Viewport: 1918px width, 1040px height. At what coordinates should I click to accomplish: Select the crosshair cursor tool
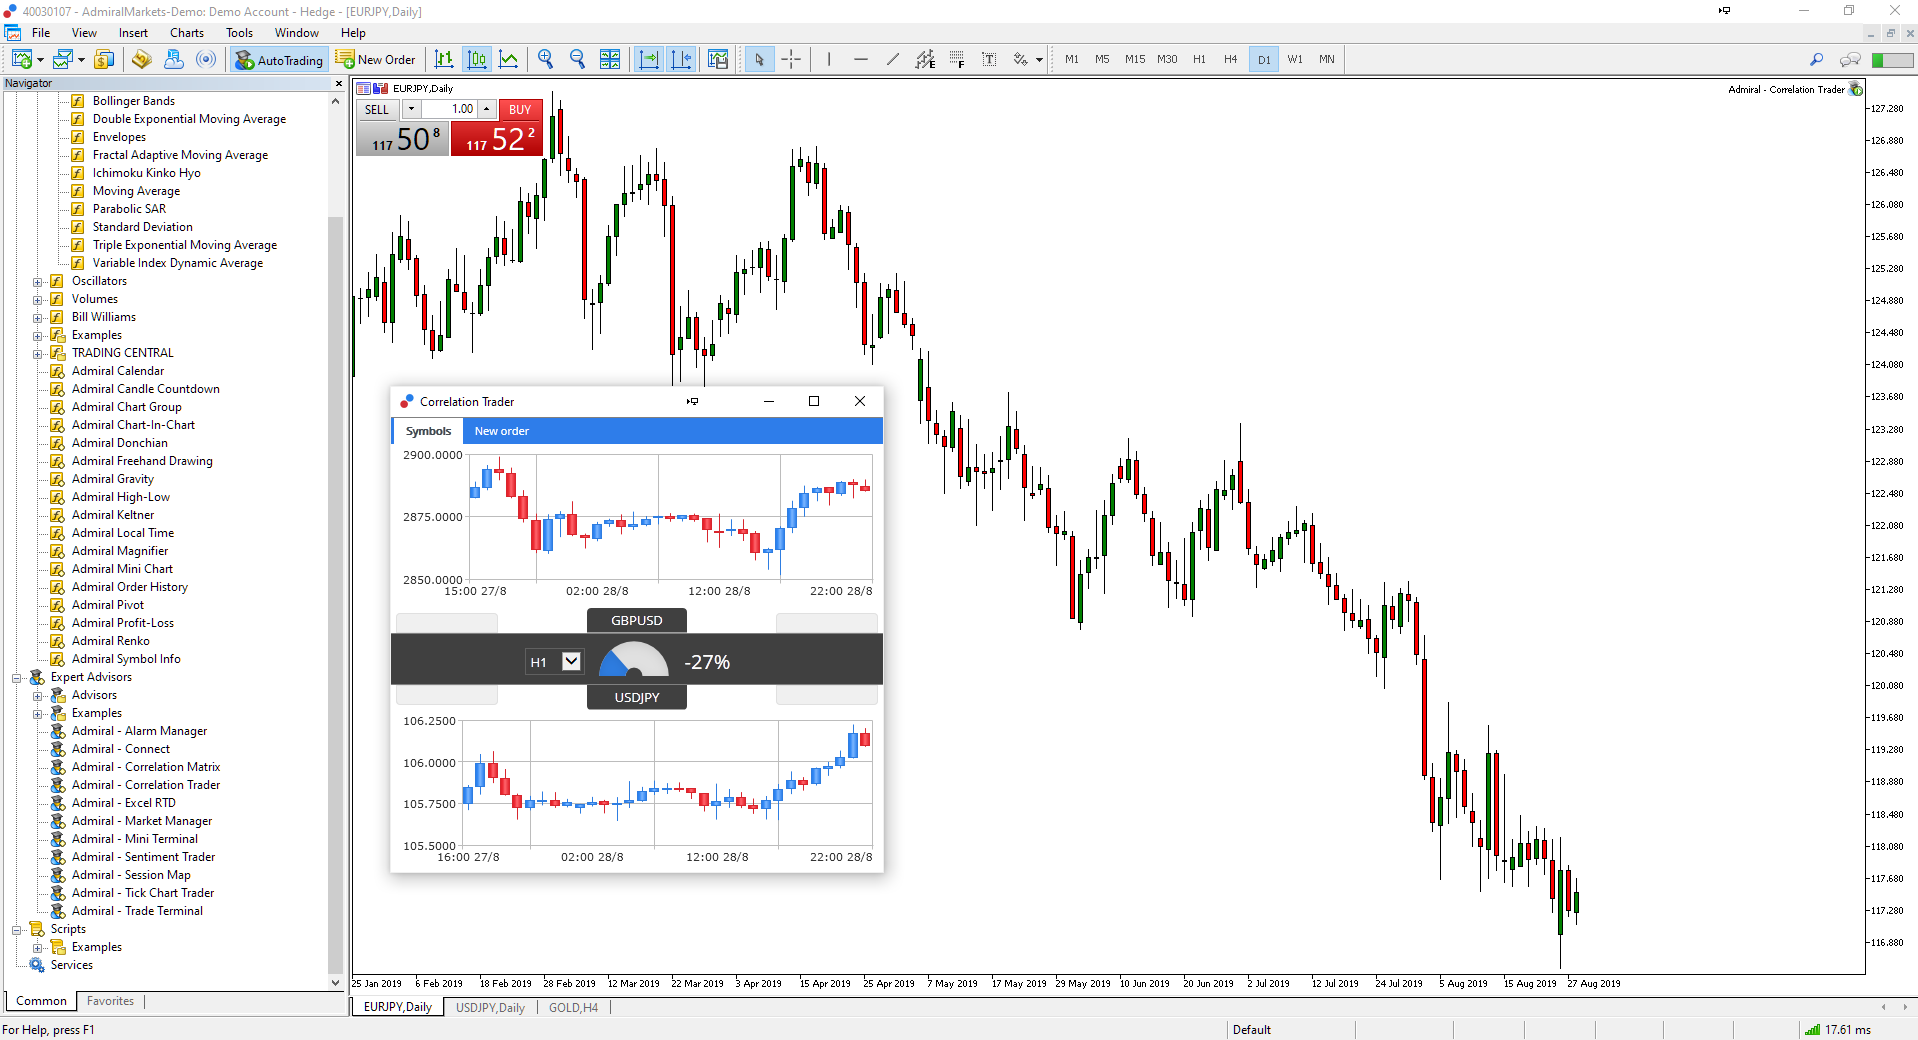[x=791, y=60]
